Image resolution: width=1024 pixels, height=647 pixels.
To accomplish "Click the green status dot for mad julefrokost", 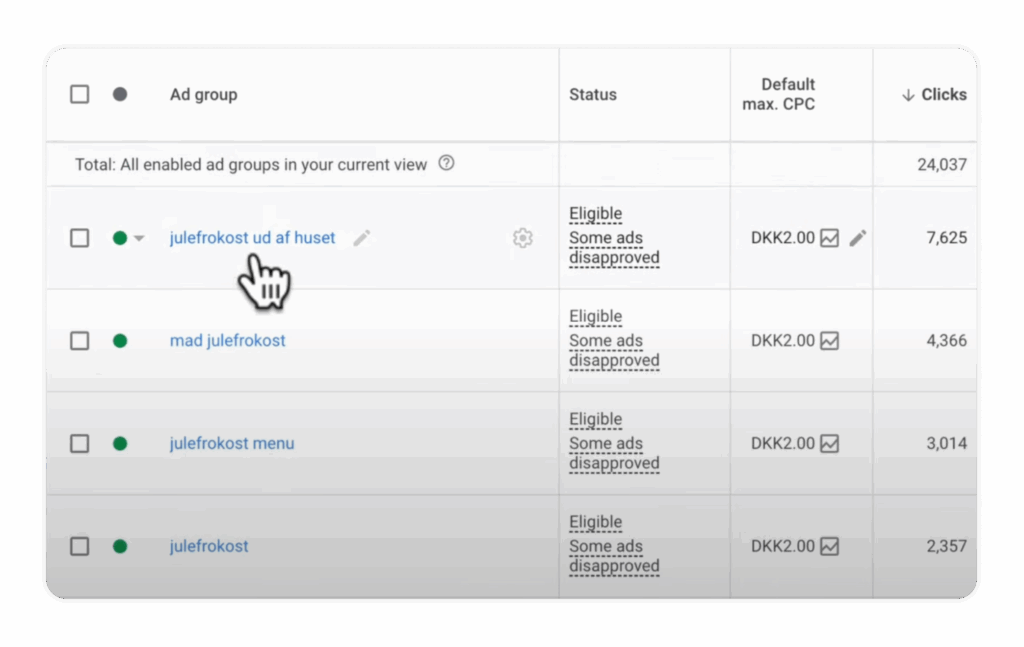I will coord(120,340).
